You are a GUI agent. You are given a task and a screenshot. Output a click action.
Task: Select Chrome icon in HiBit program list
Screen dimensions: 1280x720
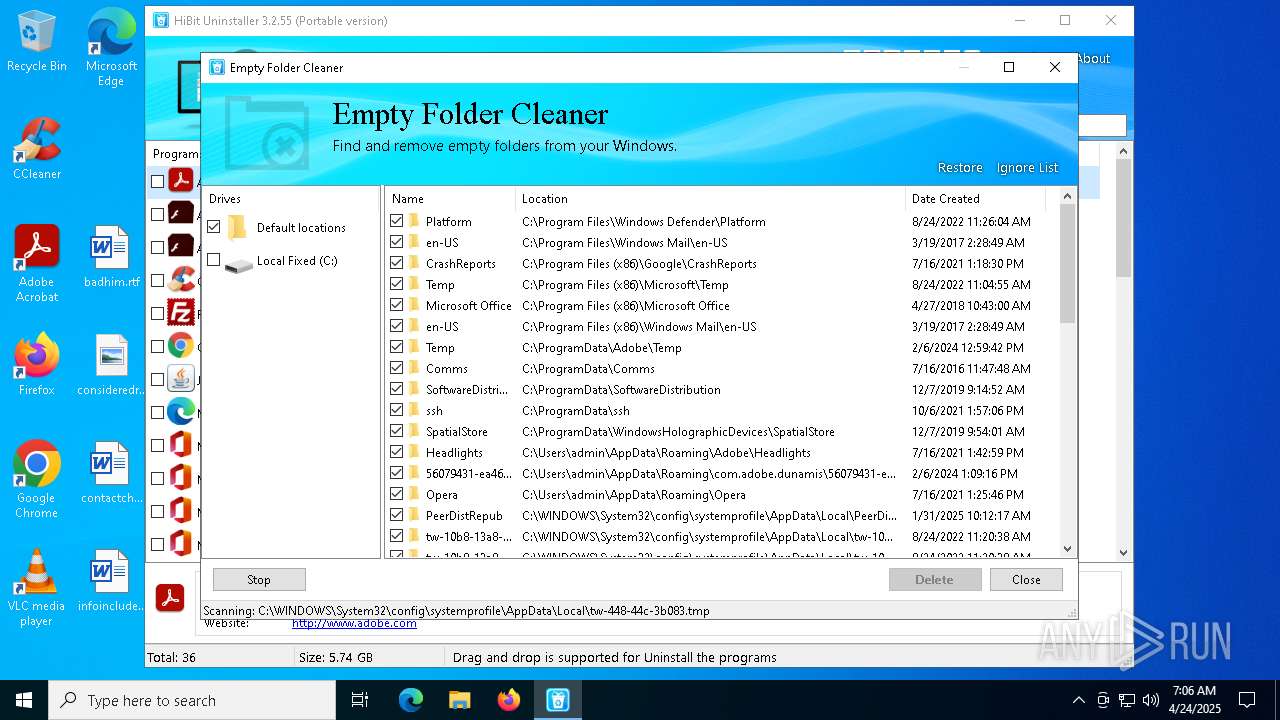pos(180,346)
